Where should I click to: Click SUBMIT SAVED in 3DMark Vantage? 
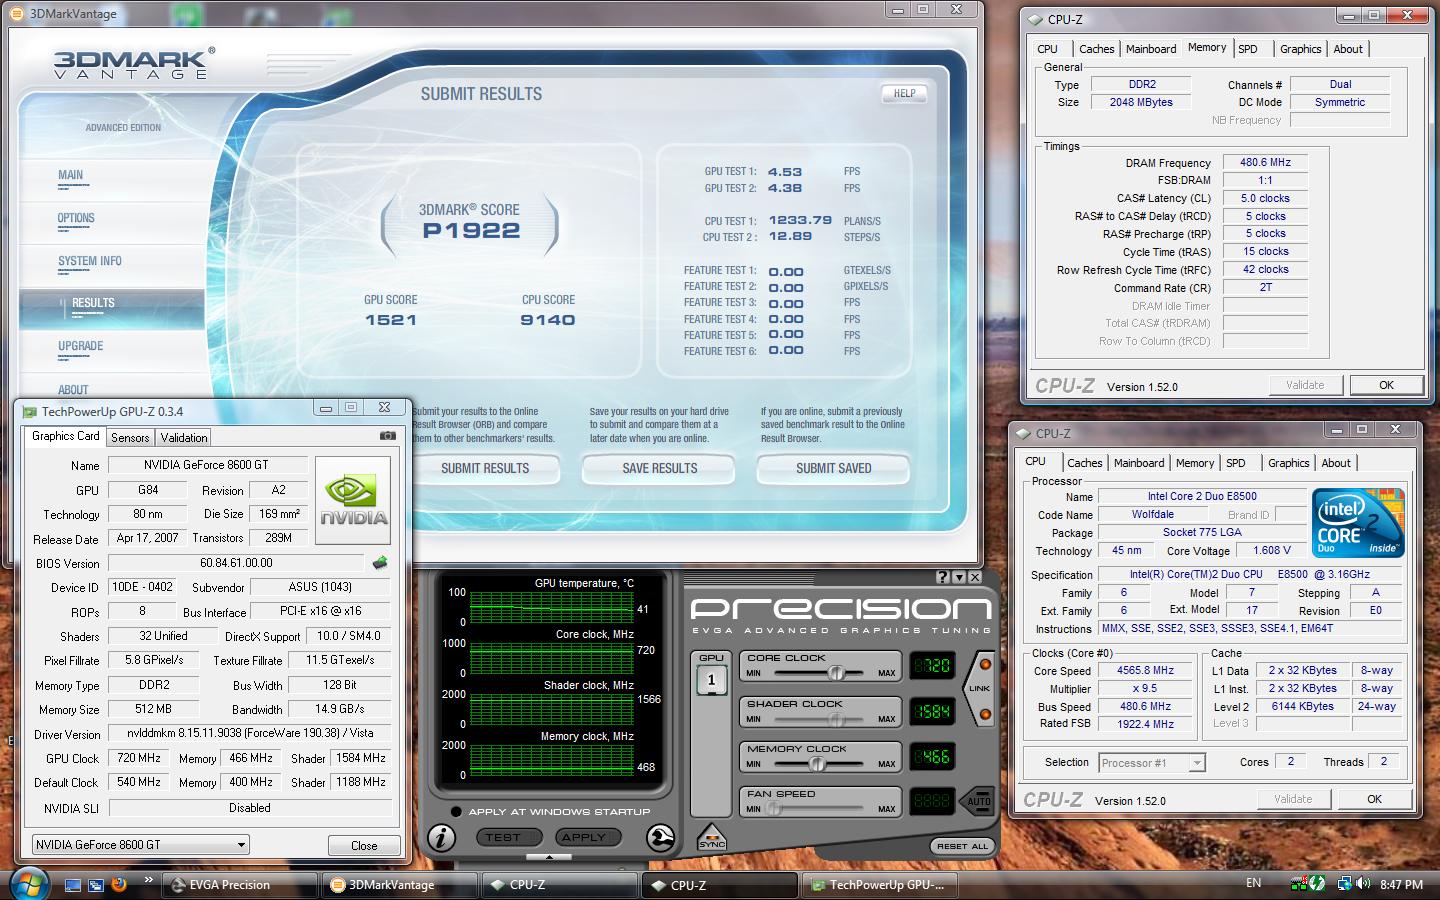(x=834, y=468)
